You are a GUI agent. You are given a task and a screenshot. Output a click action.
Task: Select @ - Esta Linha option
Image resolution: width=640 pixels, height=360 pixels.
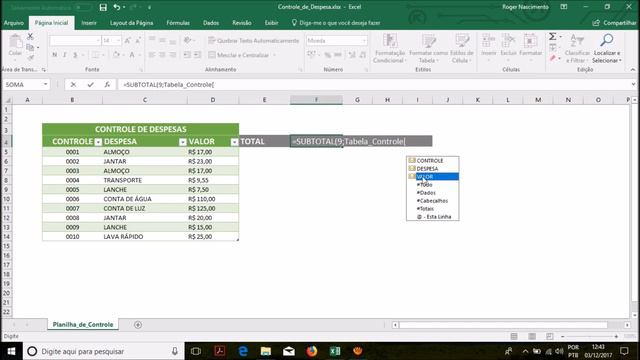pyautogui.click(x=433, y=217)
